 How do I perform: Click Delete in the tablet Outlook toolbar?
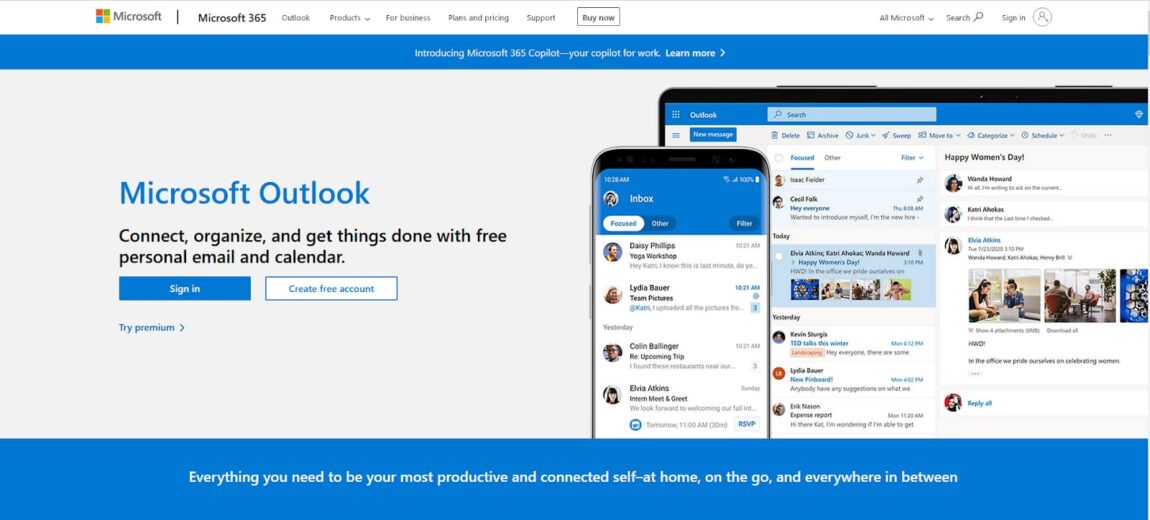[785, 135]
